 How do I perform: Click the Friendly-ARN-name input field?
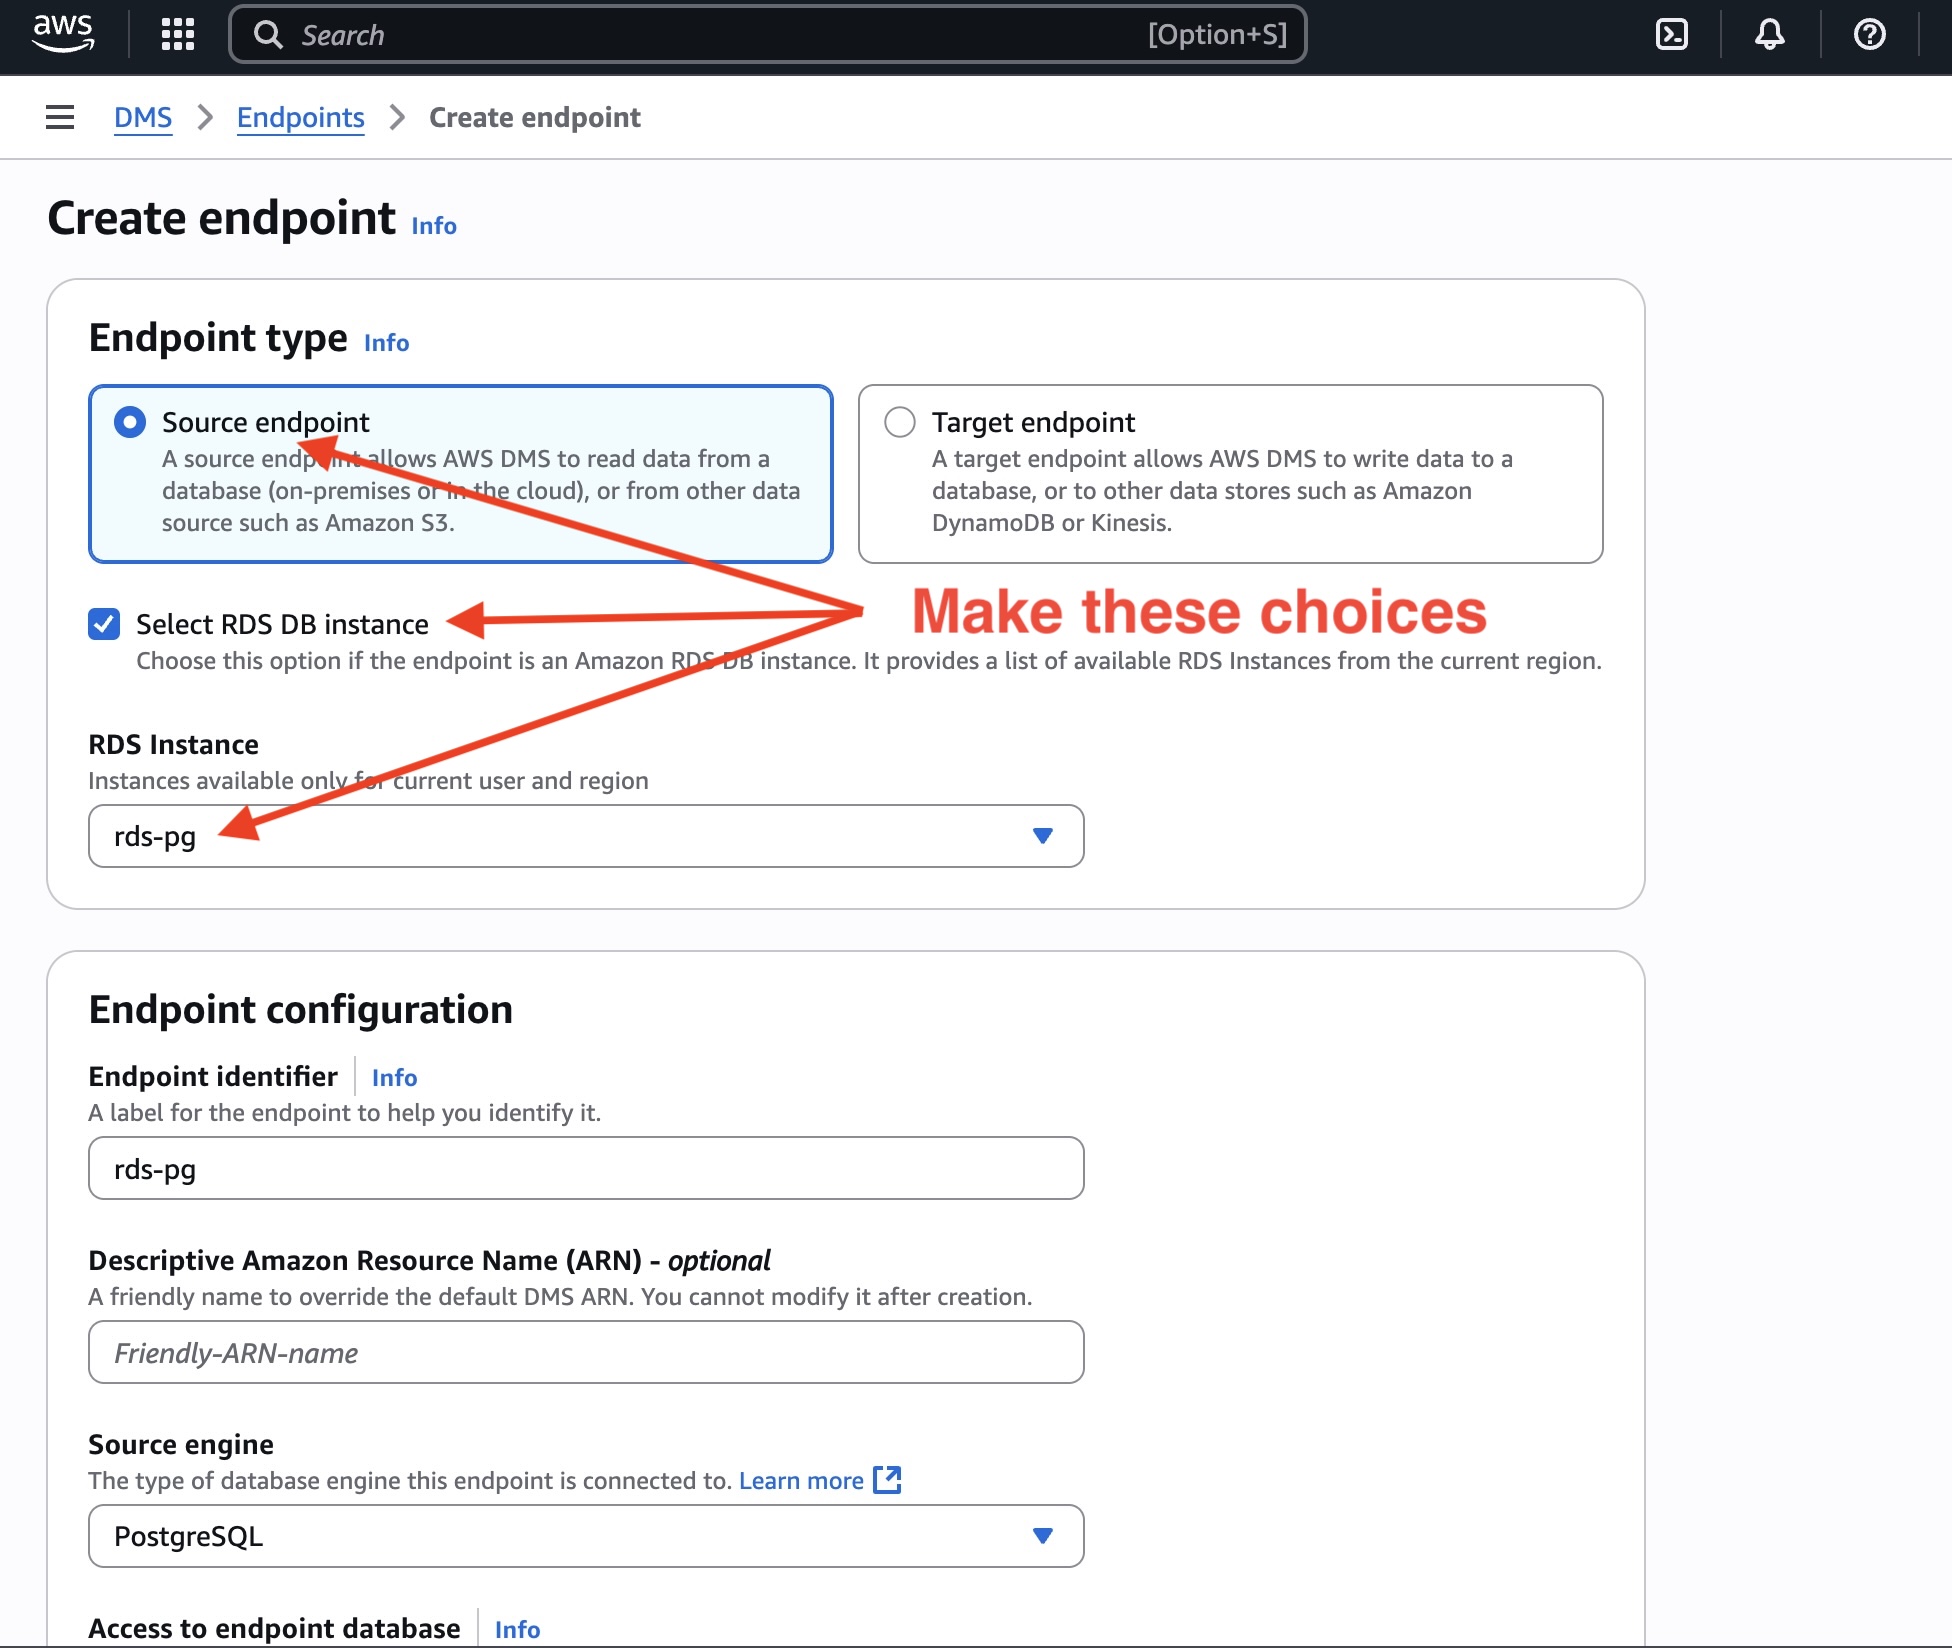coord(586,1352)
